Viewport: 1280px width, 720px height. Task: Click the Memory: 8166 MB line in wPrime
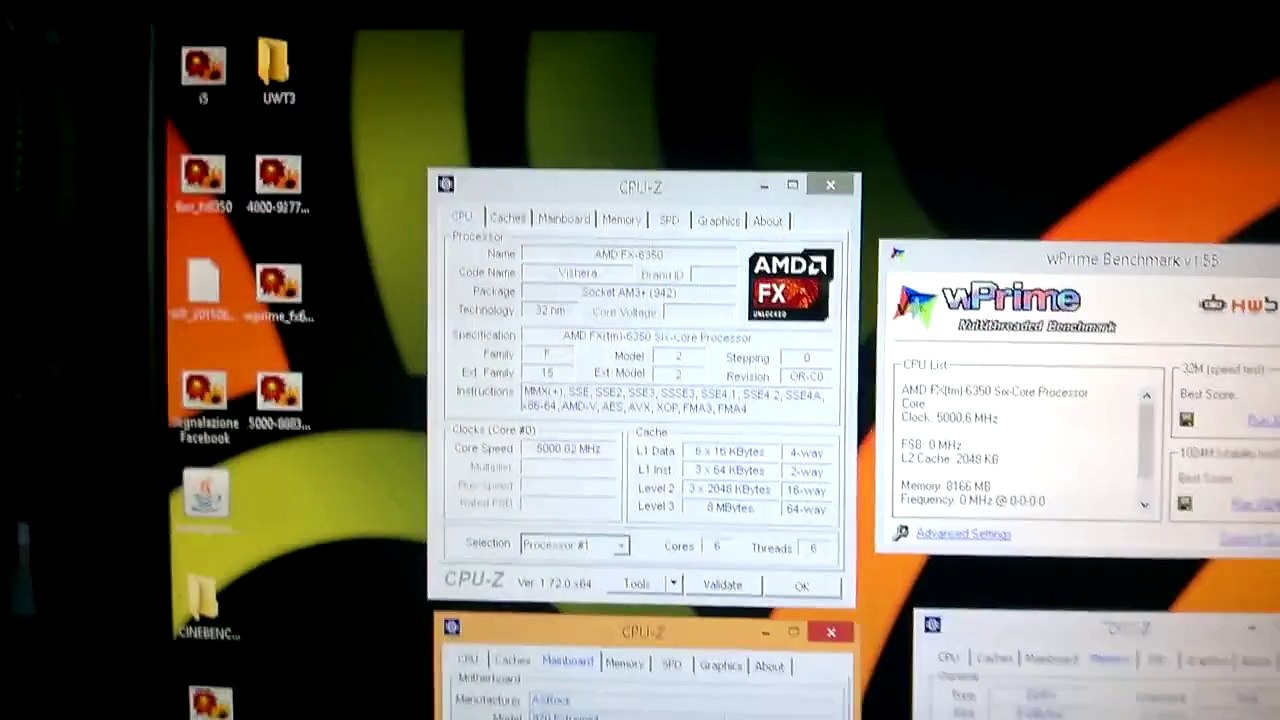[946, 486]
